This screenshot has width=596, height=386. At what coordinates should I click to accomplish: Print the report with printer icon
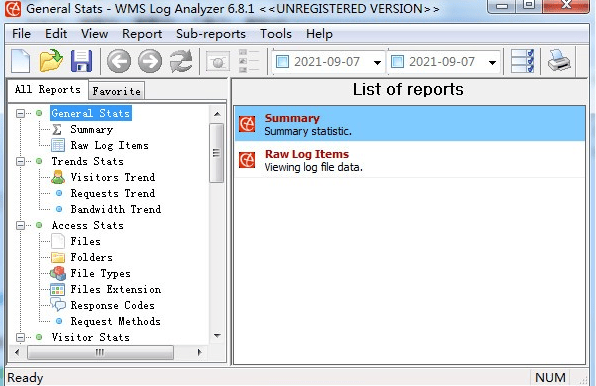click(559, 61)
